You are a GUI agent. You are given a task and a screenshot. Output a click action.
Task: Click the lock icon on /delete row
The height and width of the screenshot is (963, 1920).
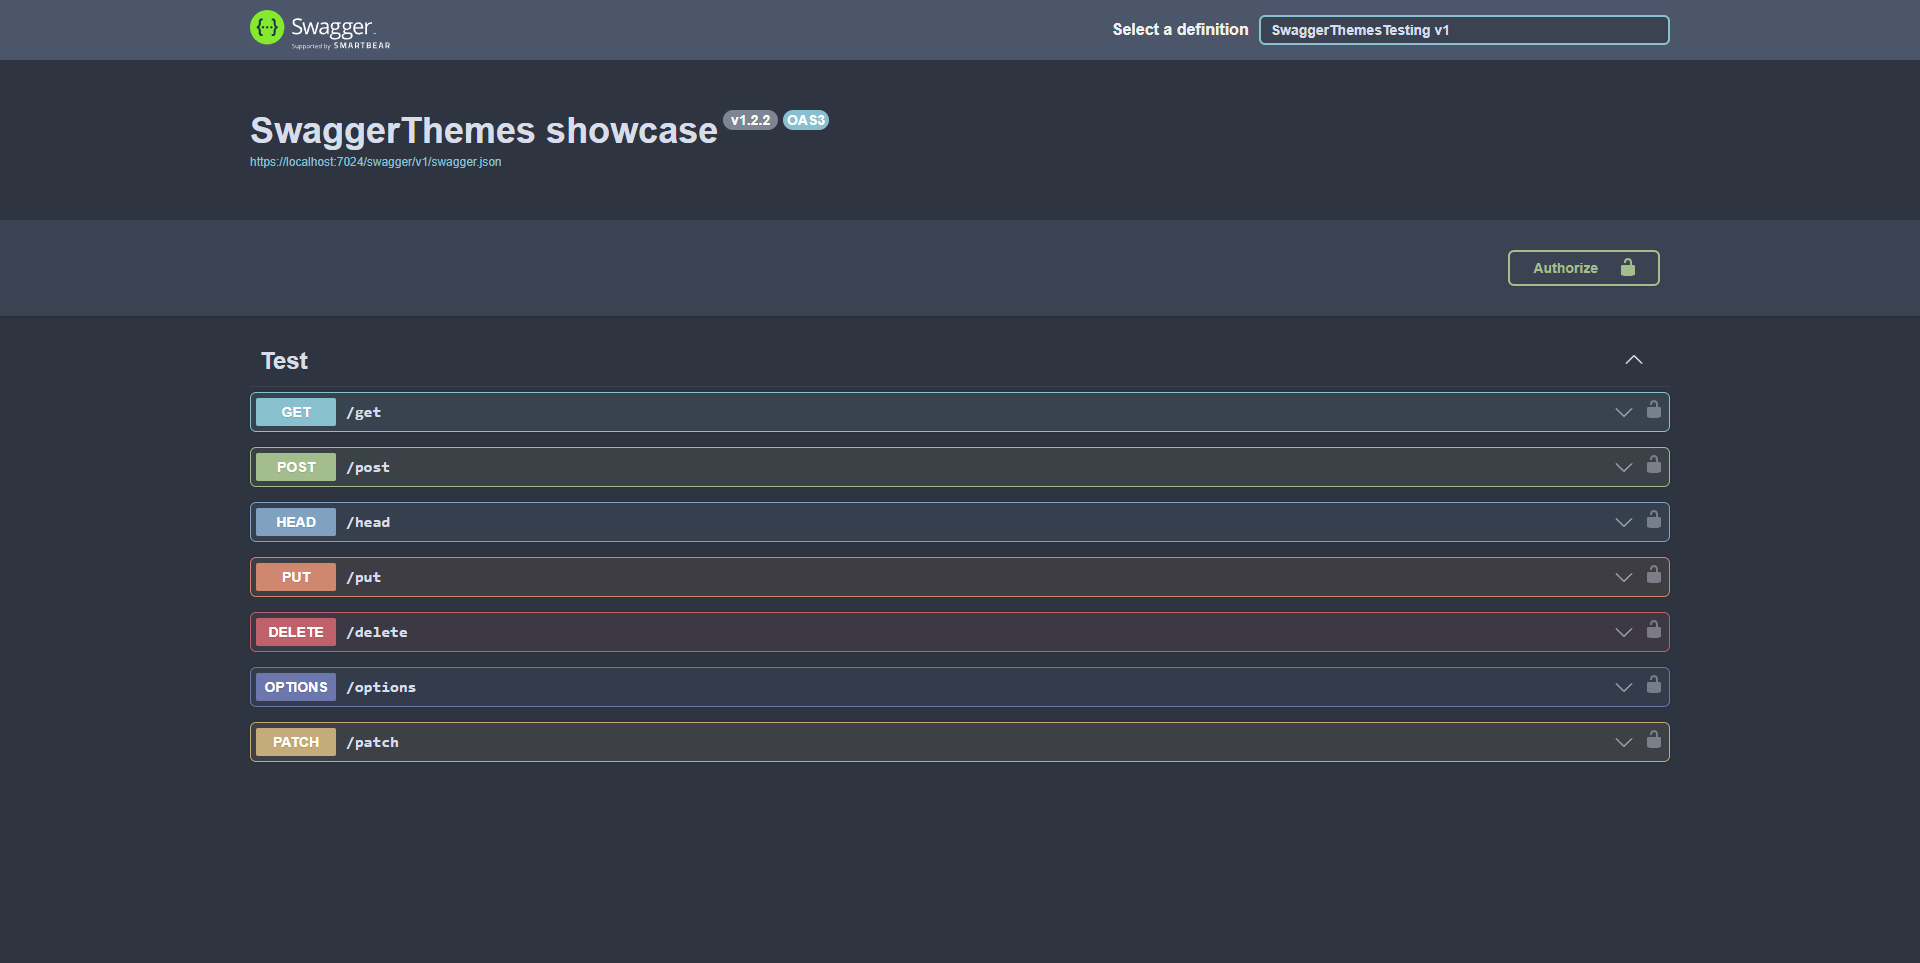tap(1654, 629)
